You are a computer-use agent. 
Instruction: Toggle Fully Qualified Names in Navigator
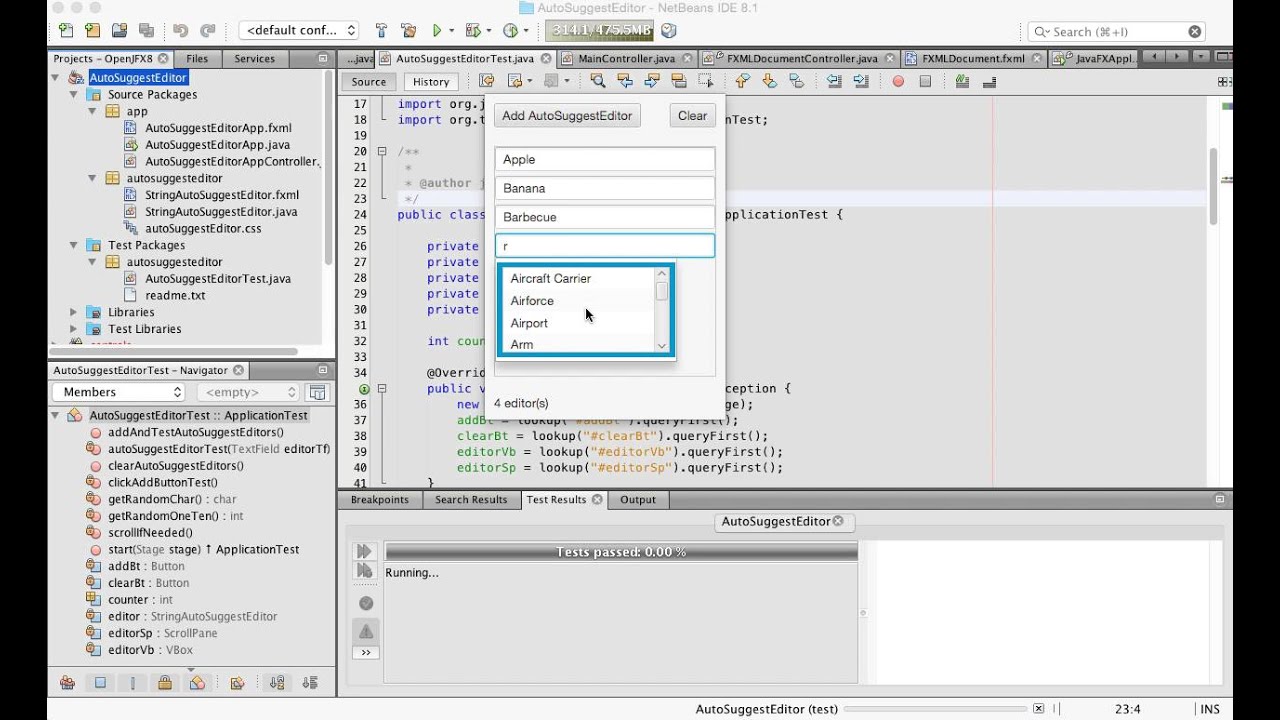(237, 683)
